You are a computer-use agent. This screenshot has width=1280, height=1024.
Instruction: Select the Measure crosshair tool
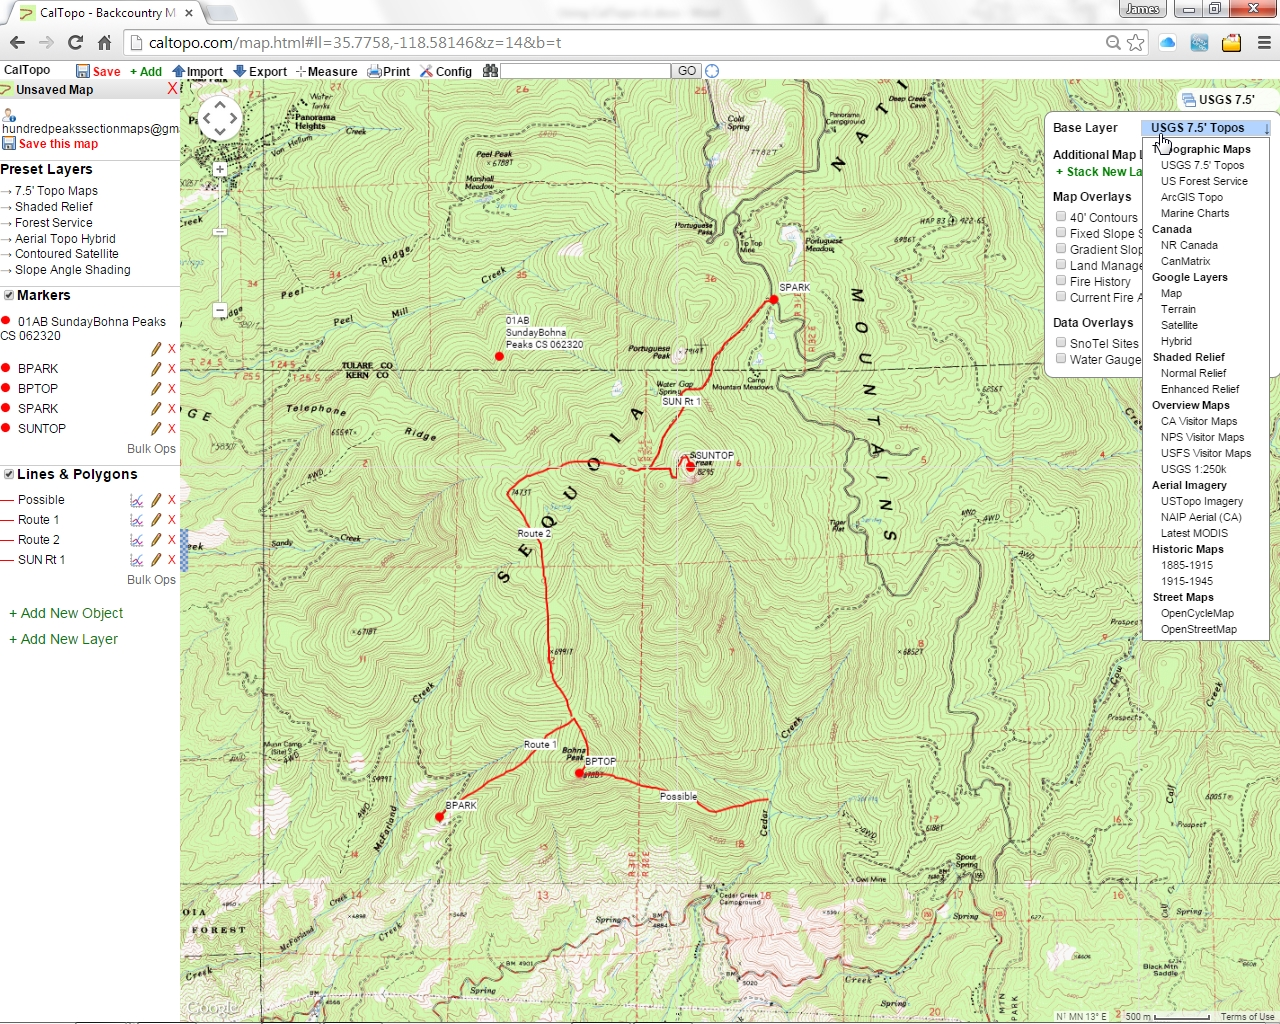click(x=301, y=72)
